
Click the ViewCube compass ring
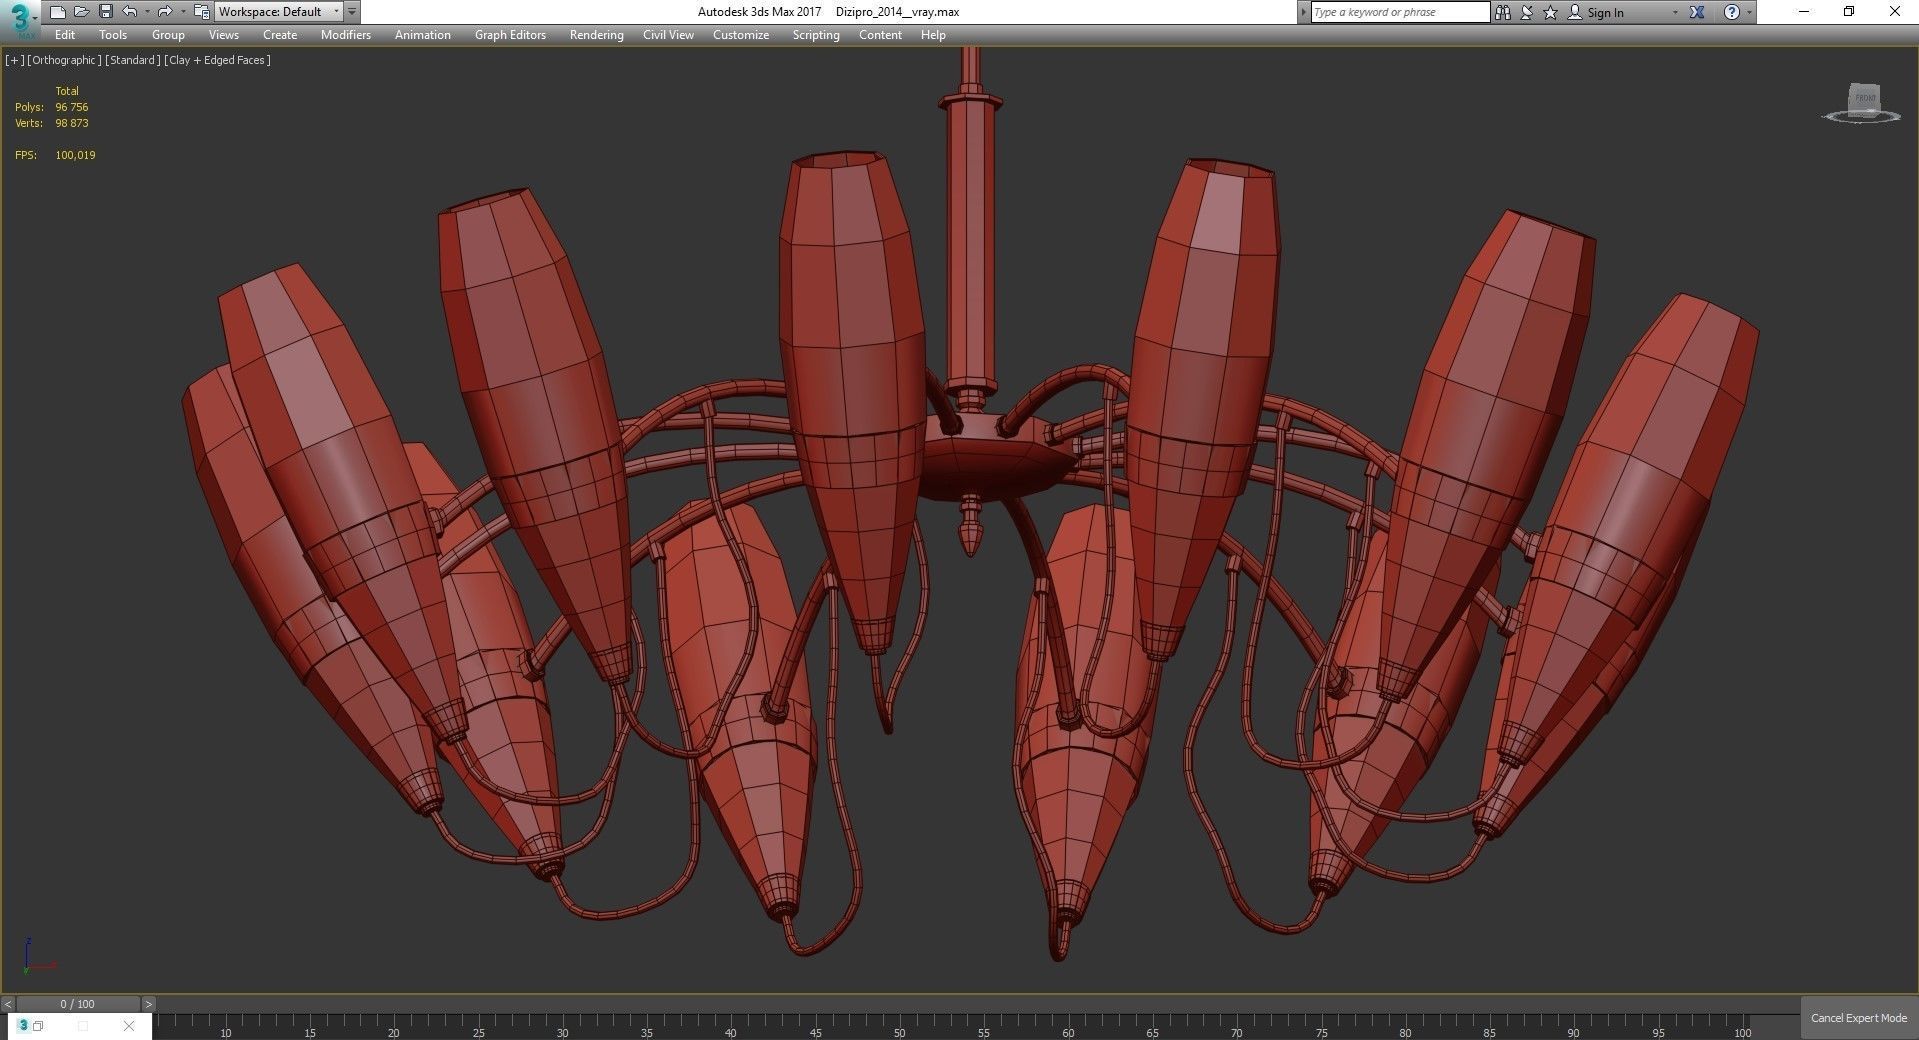(1861, 117)
